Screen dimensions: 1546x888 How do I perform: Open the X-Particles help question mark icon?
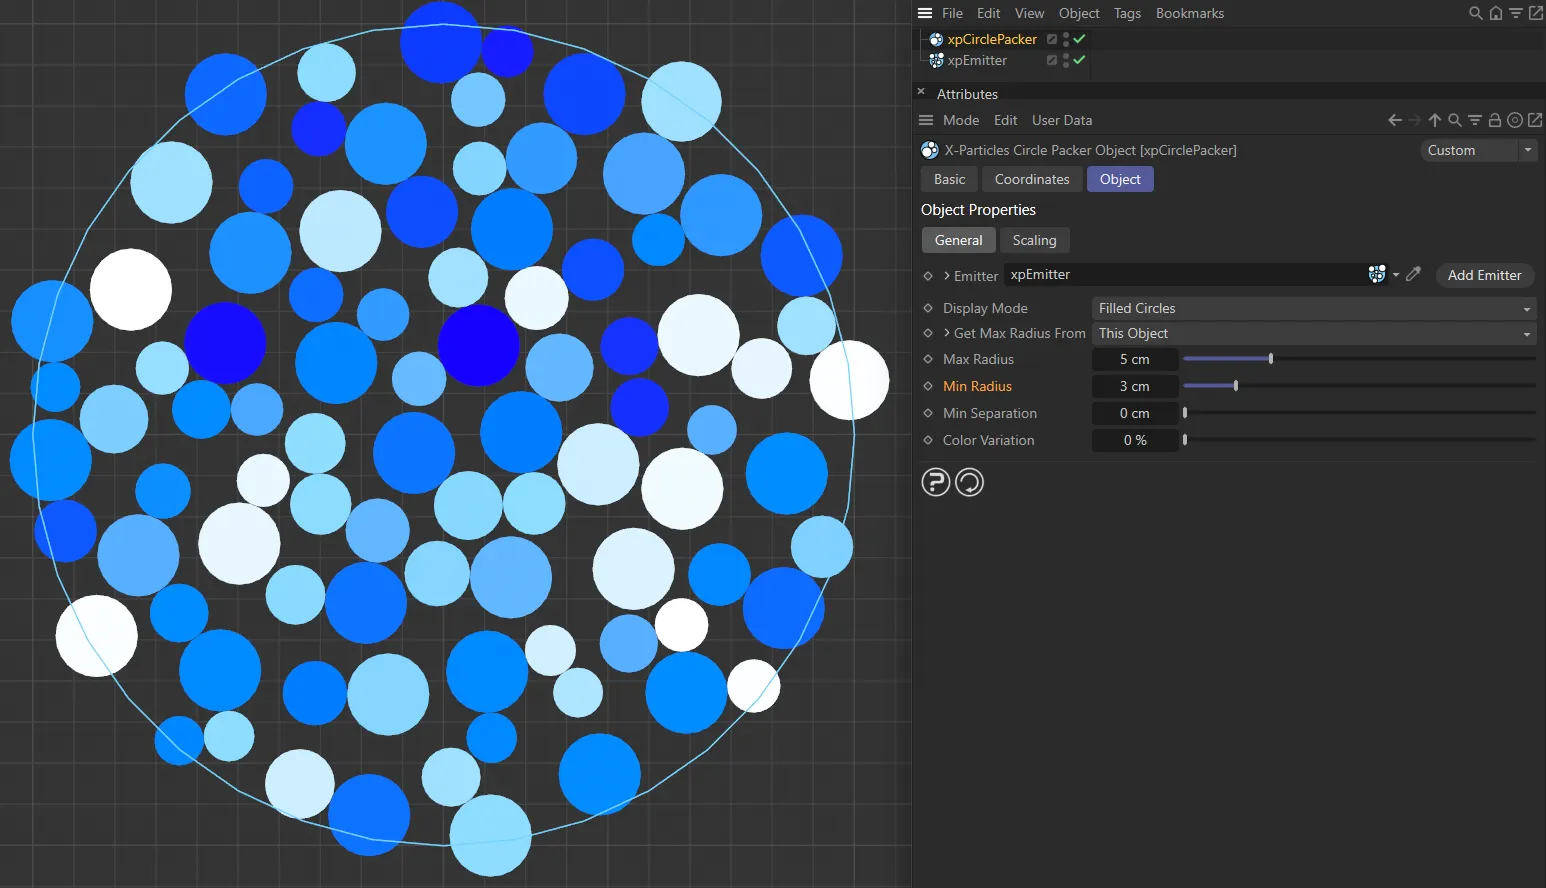pyautogui.click(x=935, y=482)
